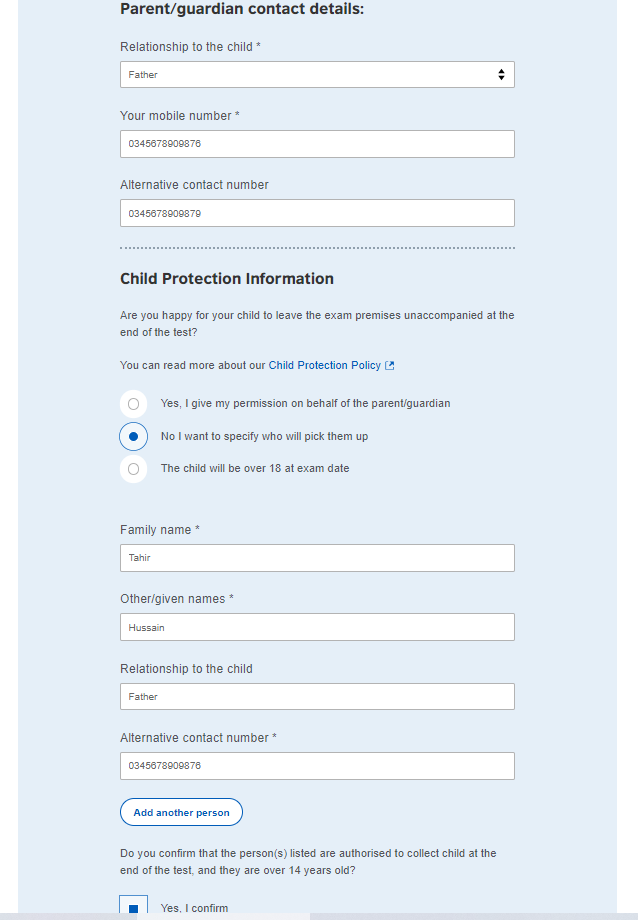Click the 'Your mobile number *' label
Viewport: 638px width, 920px height.
179,116
